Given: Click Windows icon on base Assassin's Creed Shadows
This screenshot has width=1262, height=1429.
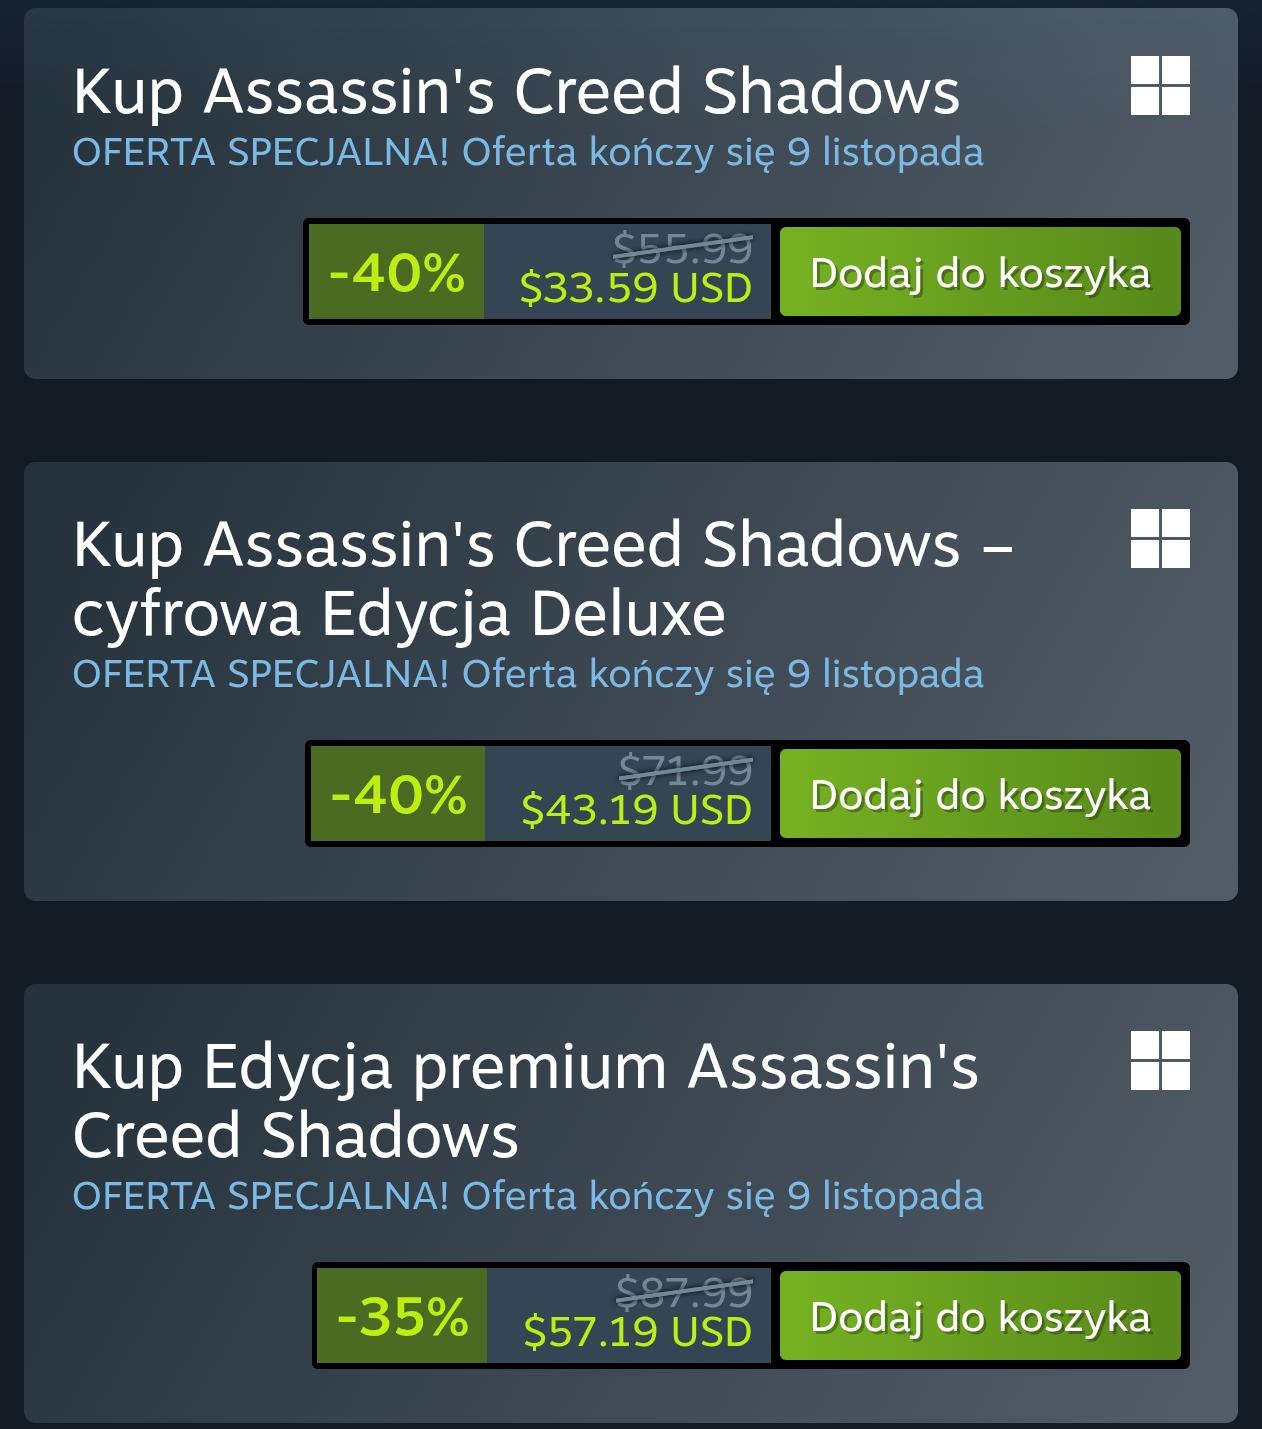Looking at the screenshot, I should (1160, 85).
